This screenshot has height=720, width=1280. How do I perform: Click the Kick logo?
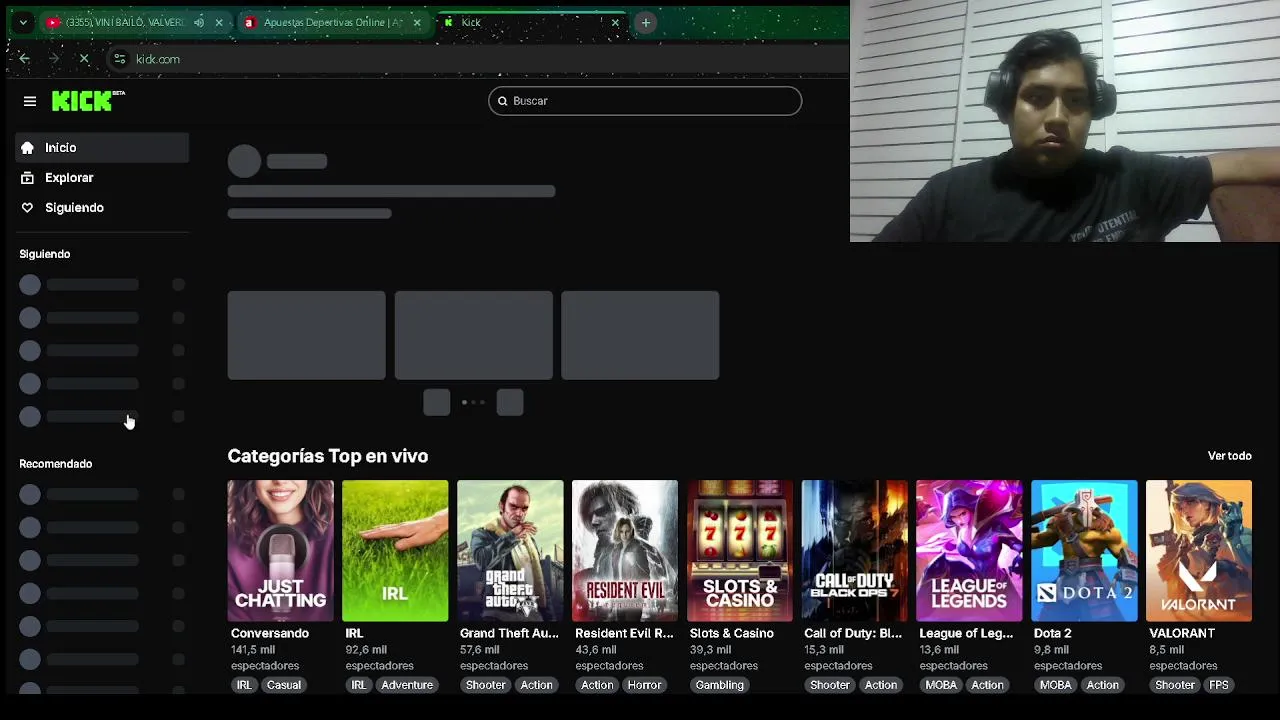(x=88, y=100)
